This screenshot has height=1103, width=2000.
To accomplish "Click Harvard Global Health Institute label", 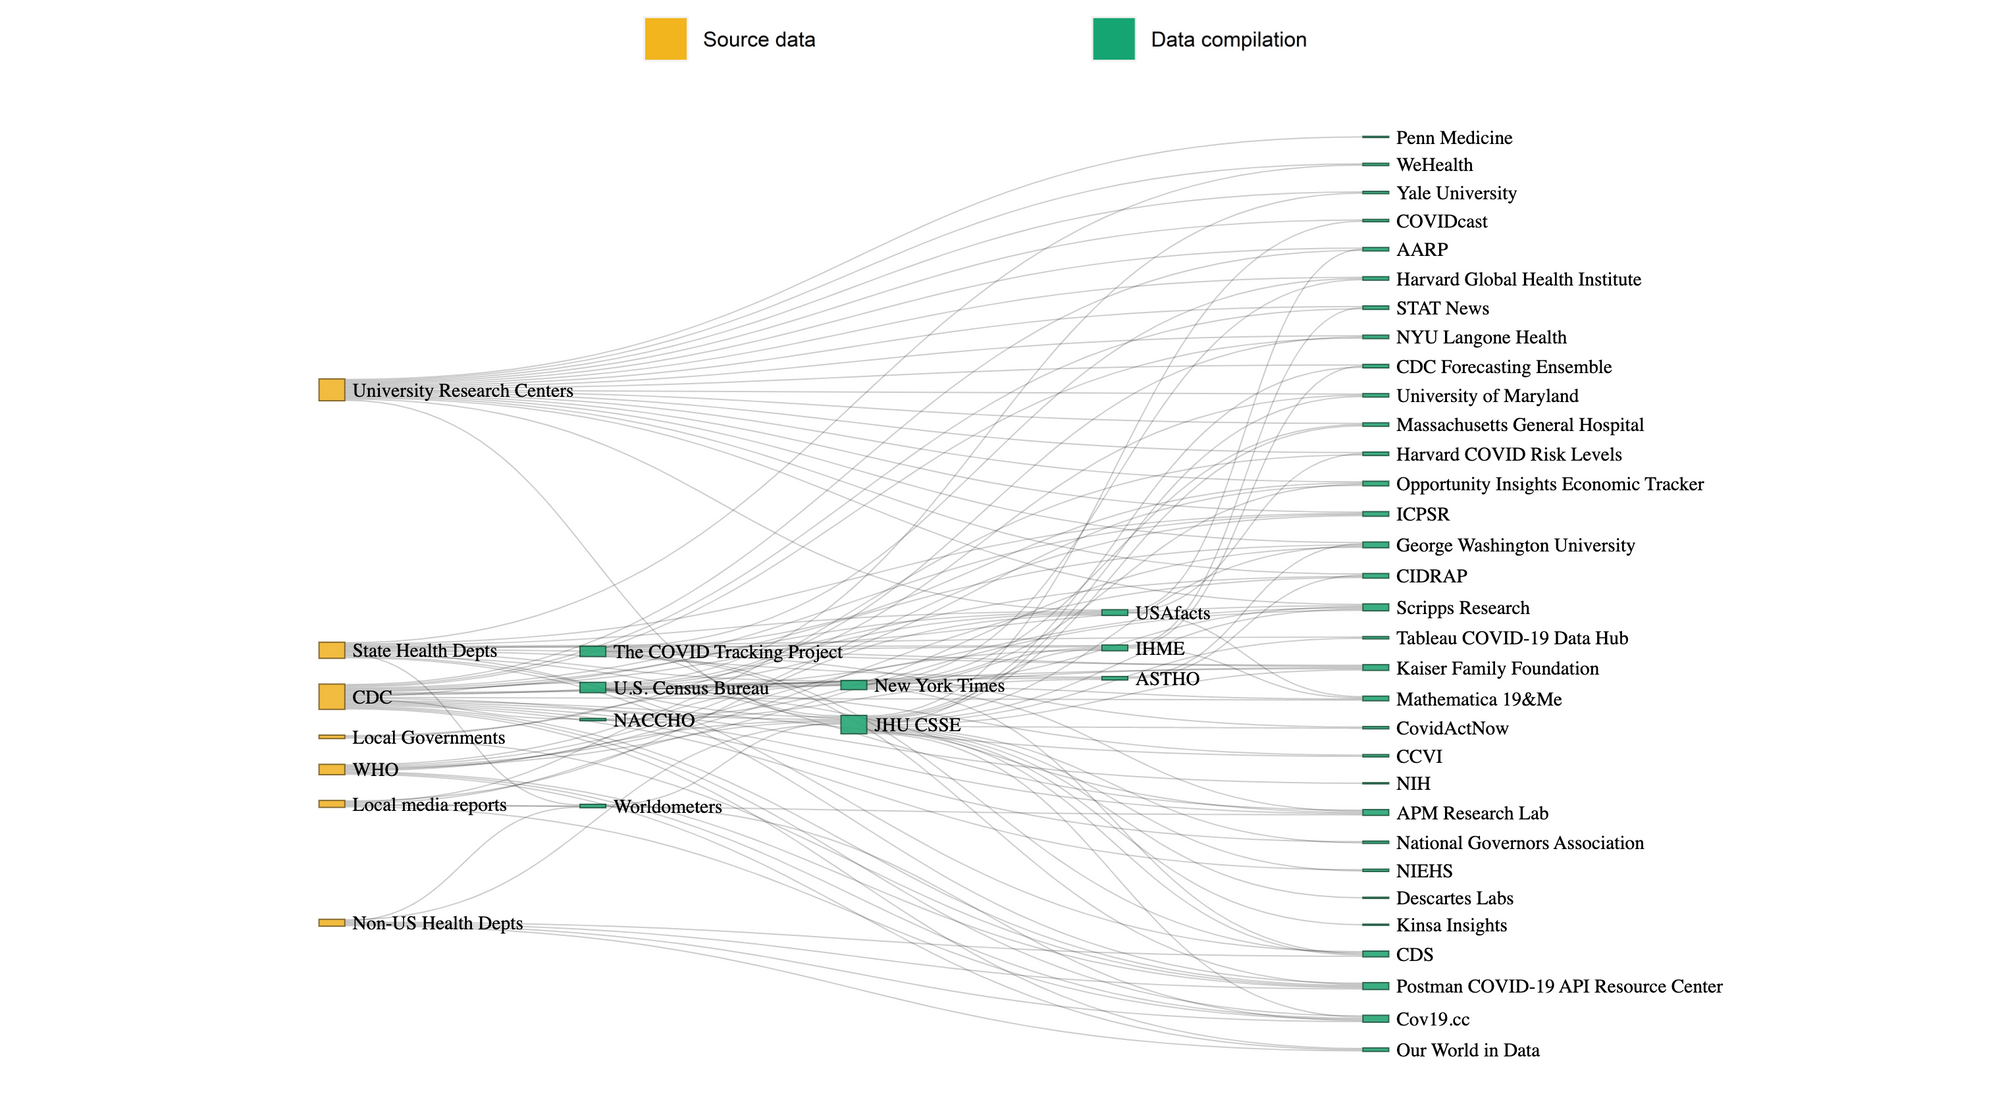I will [x=1518, y=279].
